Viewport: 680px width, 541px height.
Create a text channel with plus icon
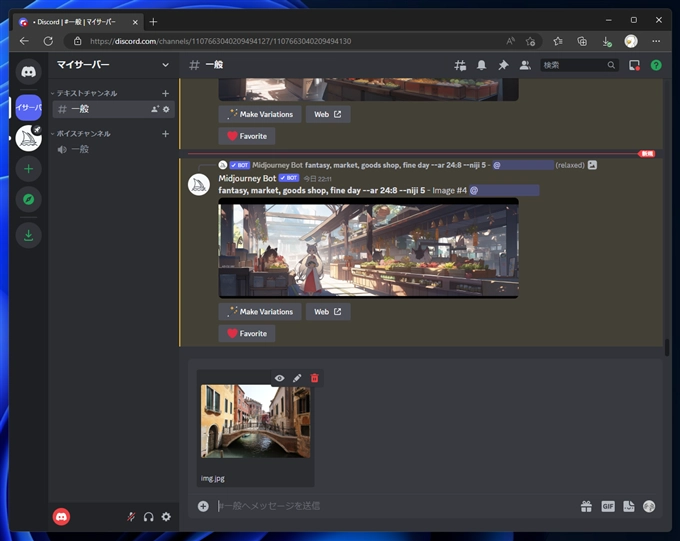[x=165, y=93]
